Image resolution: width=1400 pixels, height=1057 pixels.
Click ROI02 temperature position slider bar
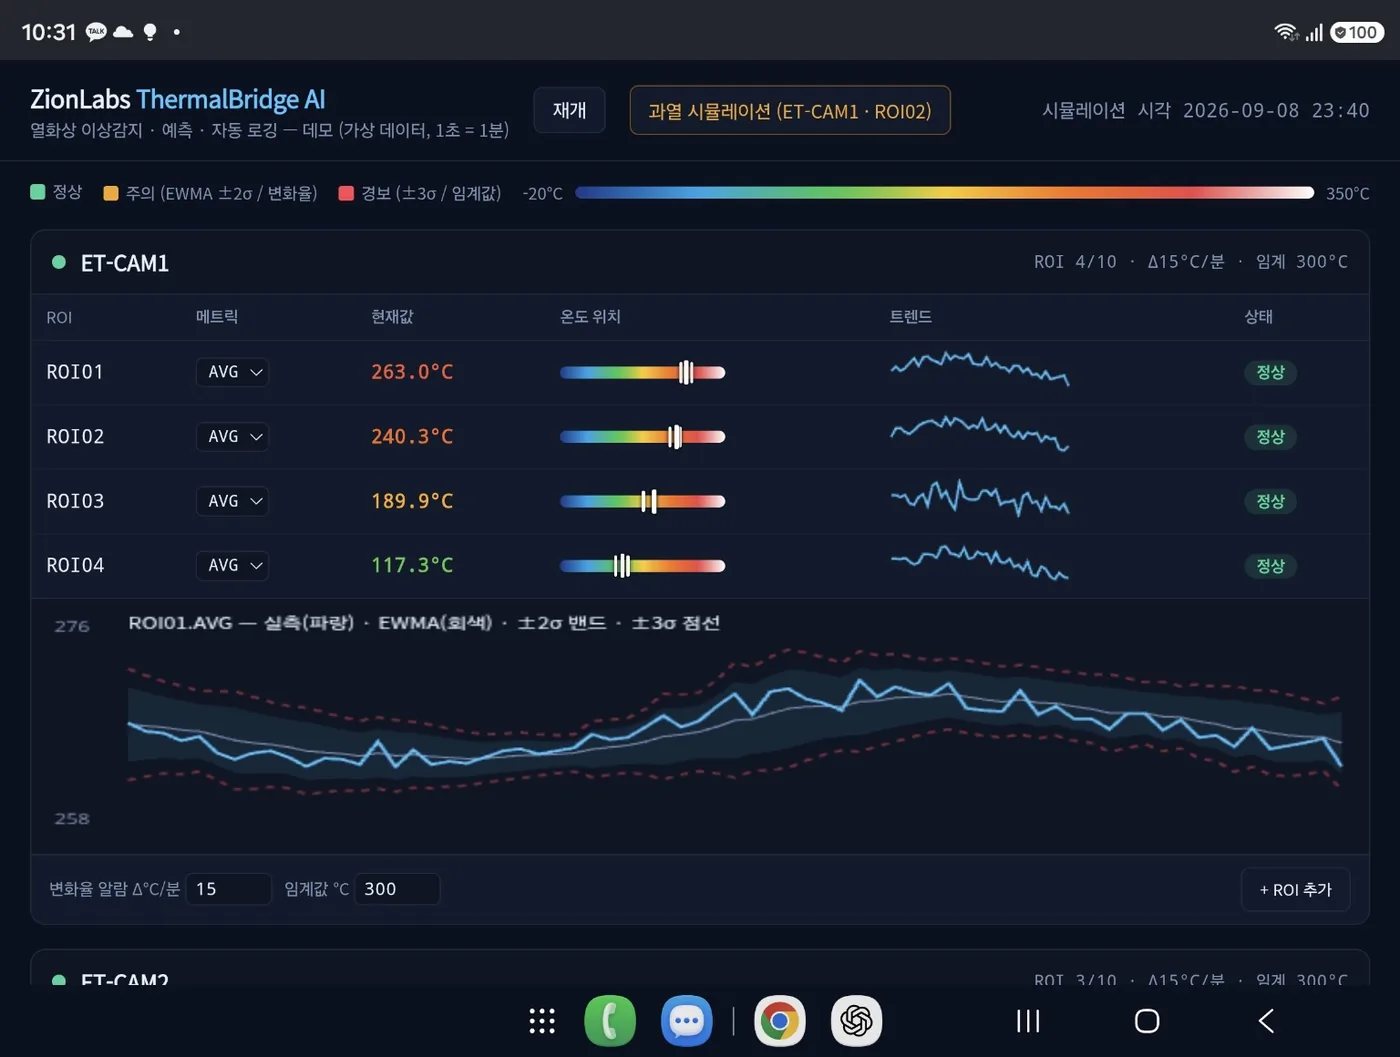click(642, 437)
